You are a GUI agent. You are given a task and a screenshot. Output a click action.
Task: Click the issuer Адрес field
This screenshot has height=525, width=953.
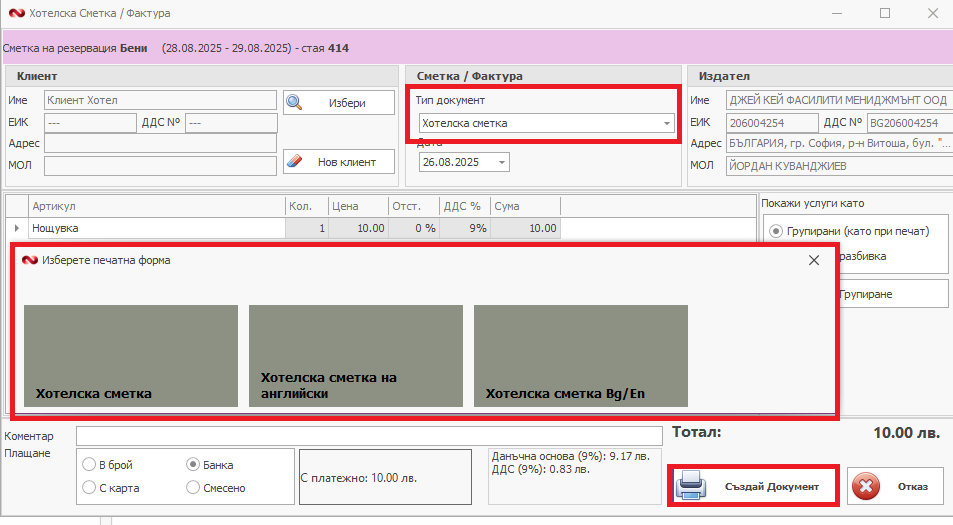coord(839,143)
